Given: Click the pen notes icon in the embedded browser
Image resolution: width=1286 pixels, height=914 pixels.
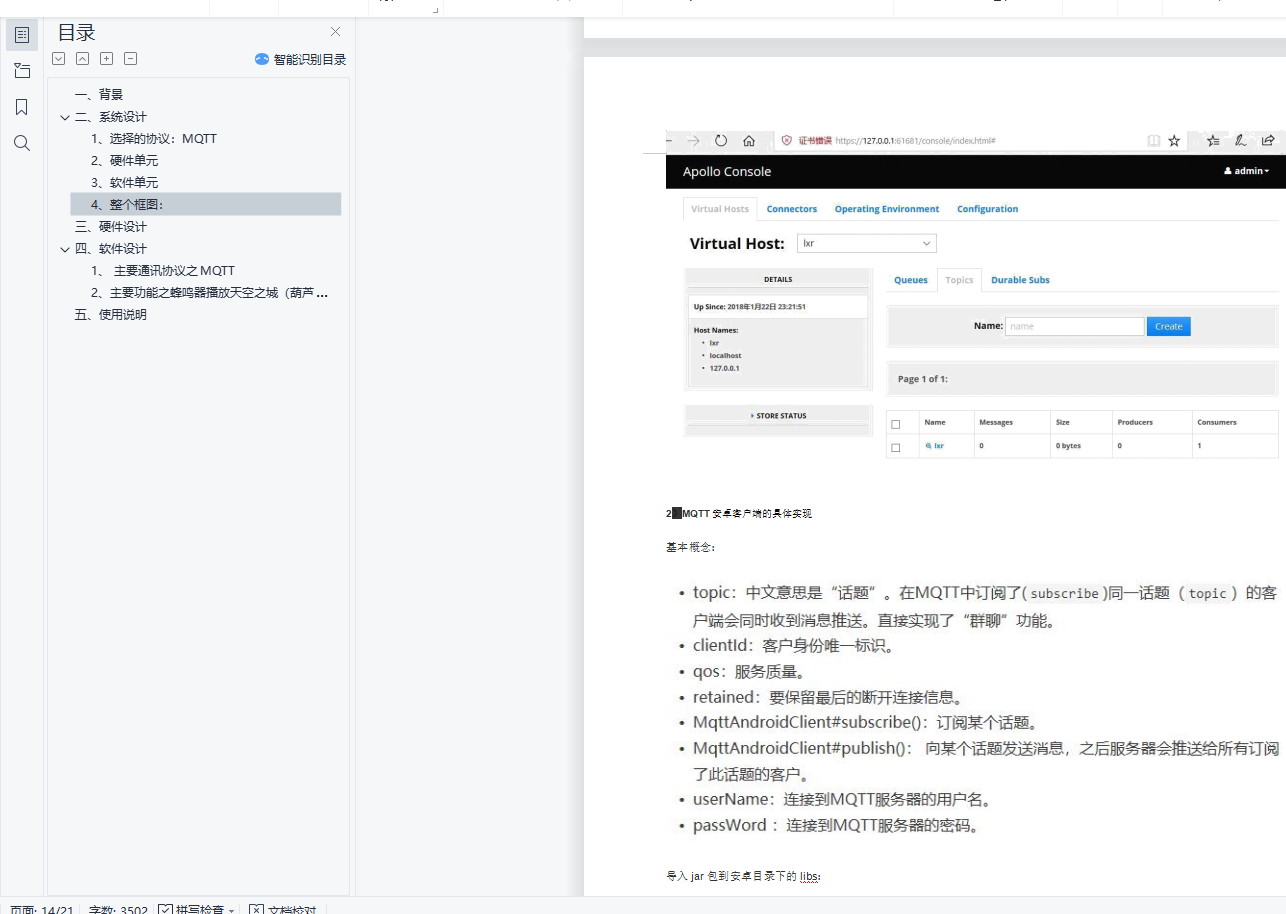Looking at the screenshot, I should click(1240, 141).
